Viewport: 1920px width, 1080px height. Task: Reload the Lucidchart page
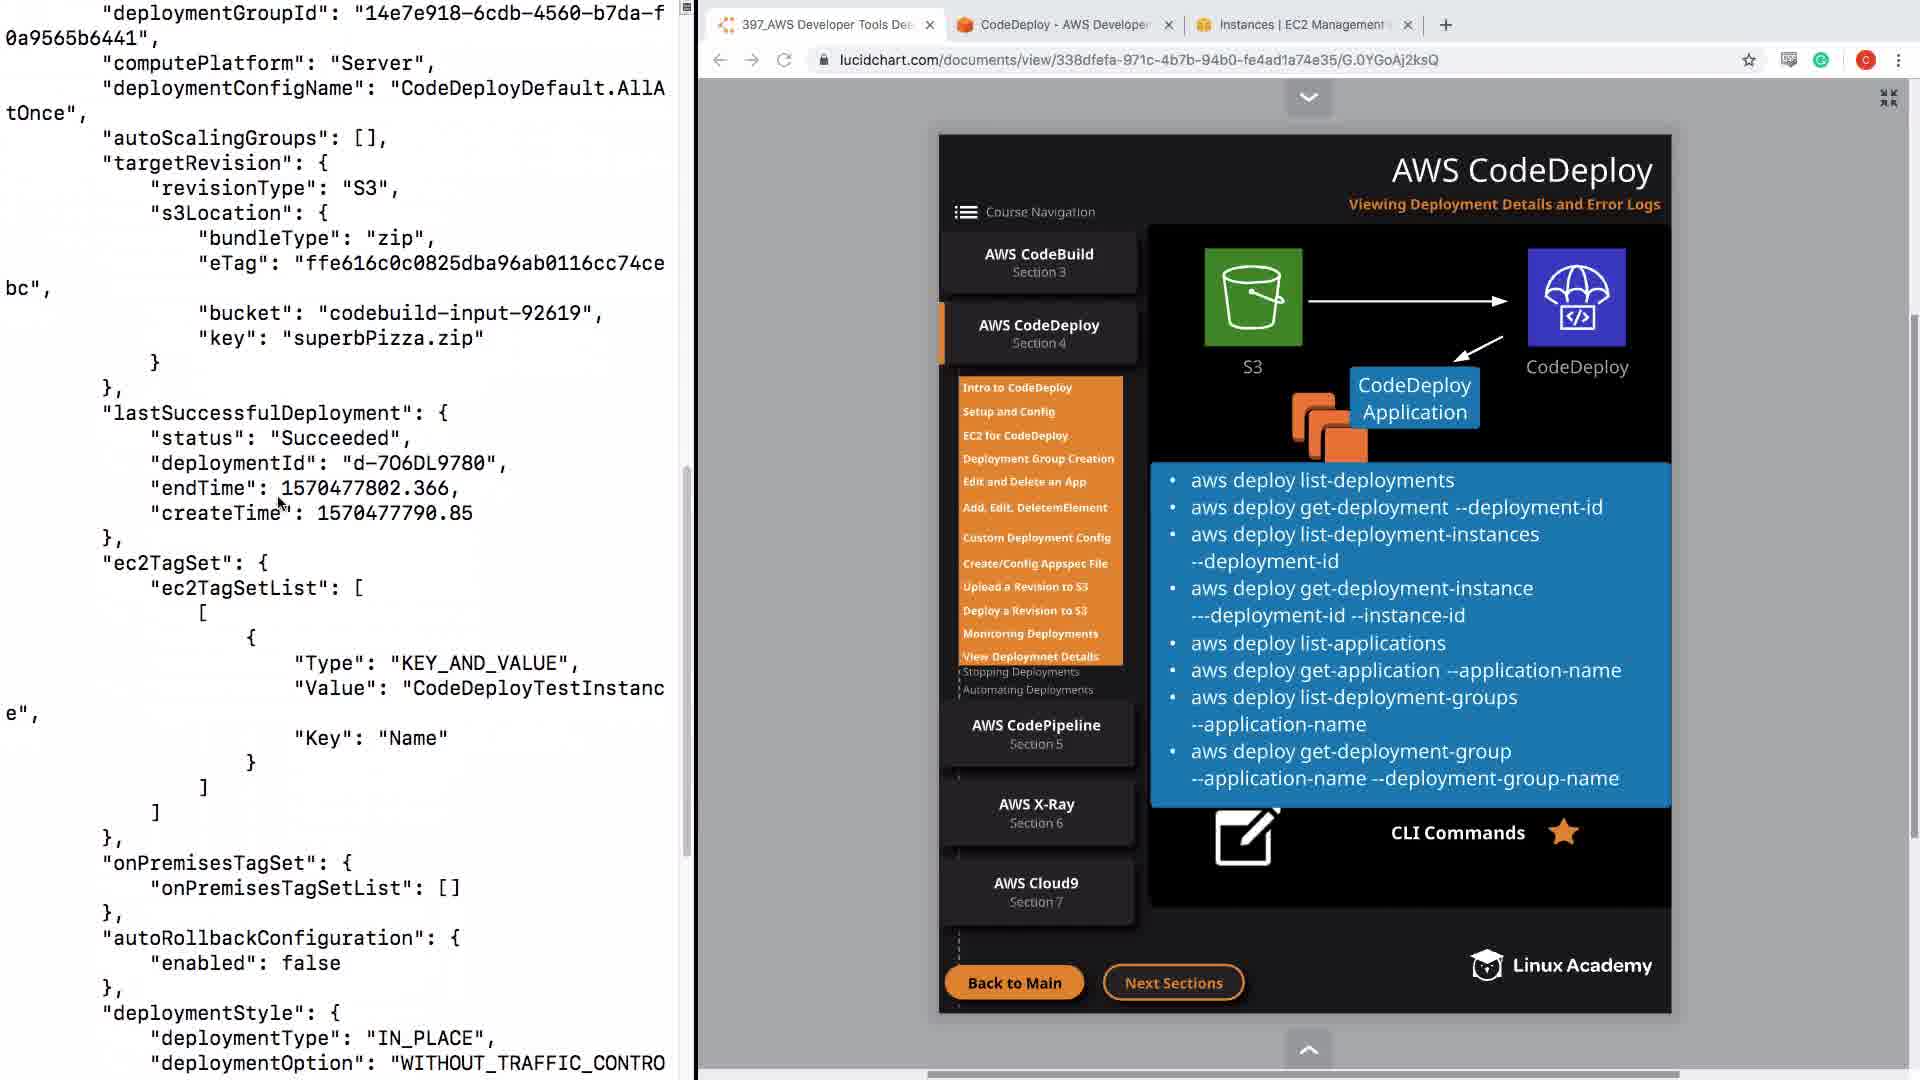pos(784,60)
